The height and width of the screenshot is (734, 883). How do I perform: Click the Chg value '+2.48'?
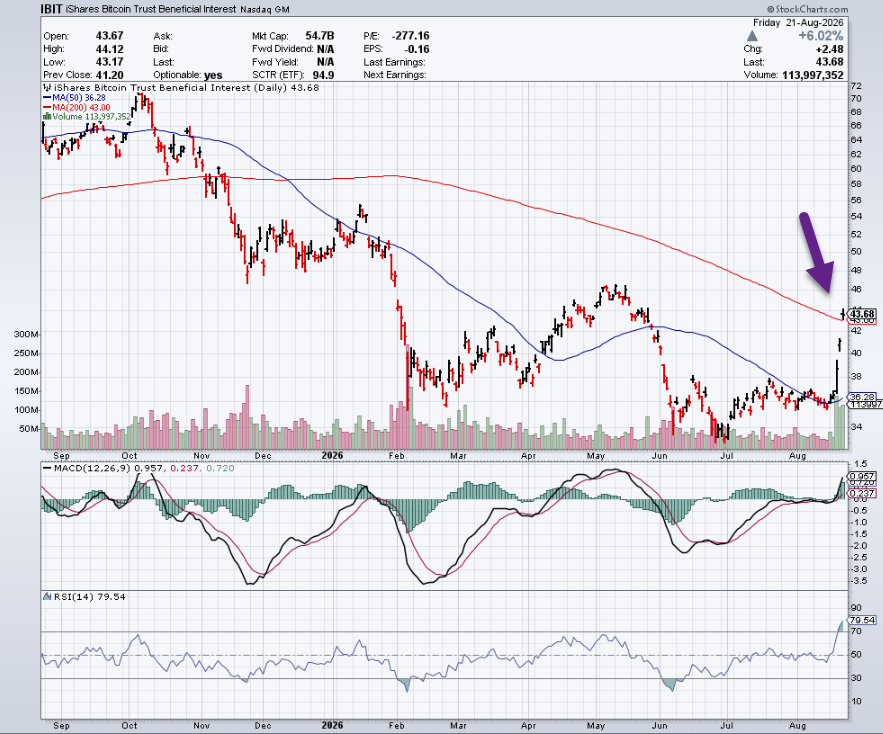point(830,49)
